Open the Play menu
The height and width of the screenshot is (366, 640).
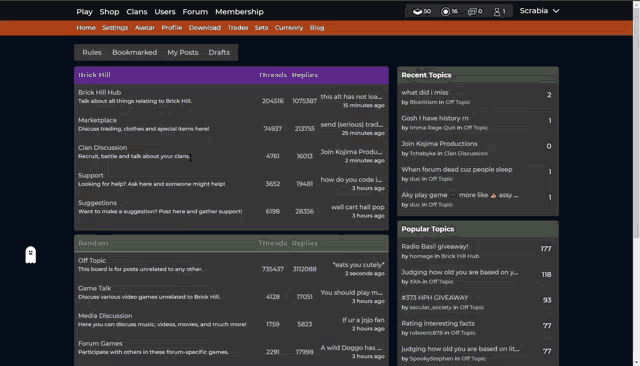(84, 12)
